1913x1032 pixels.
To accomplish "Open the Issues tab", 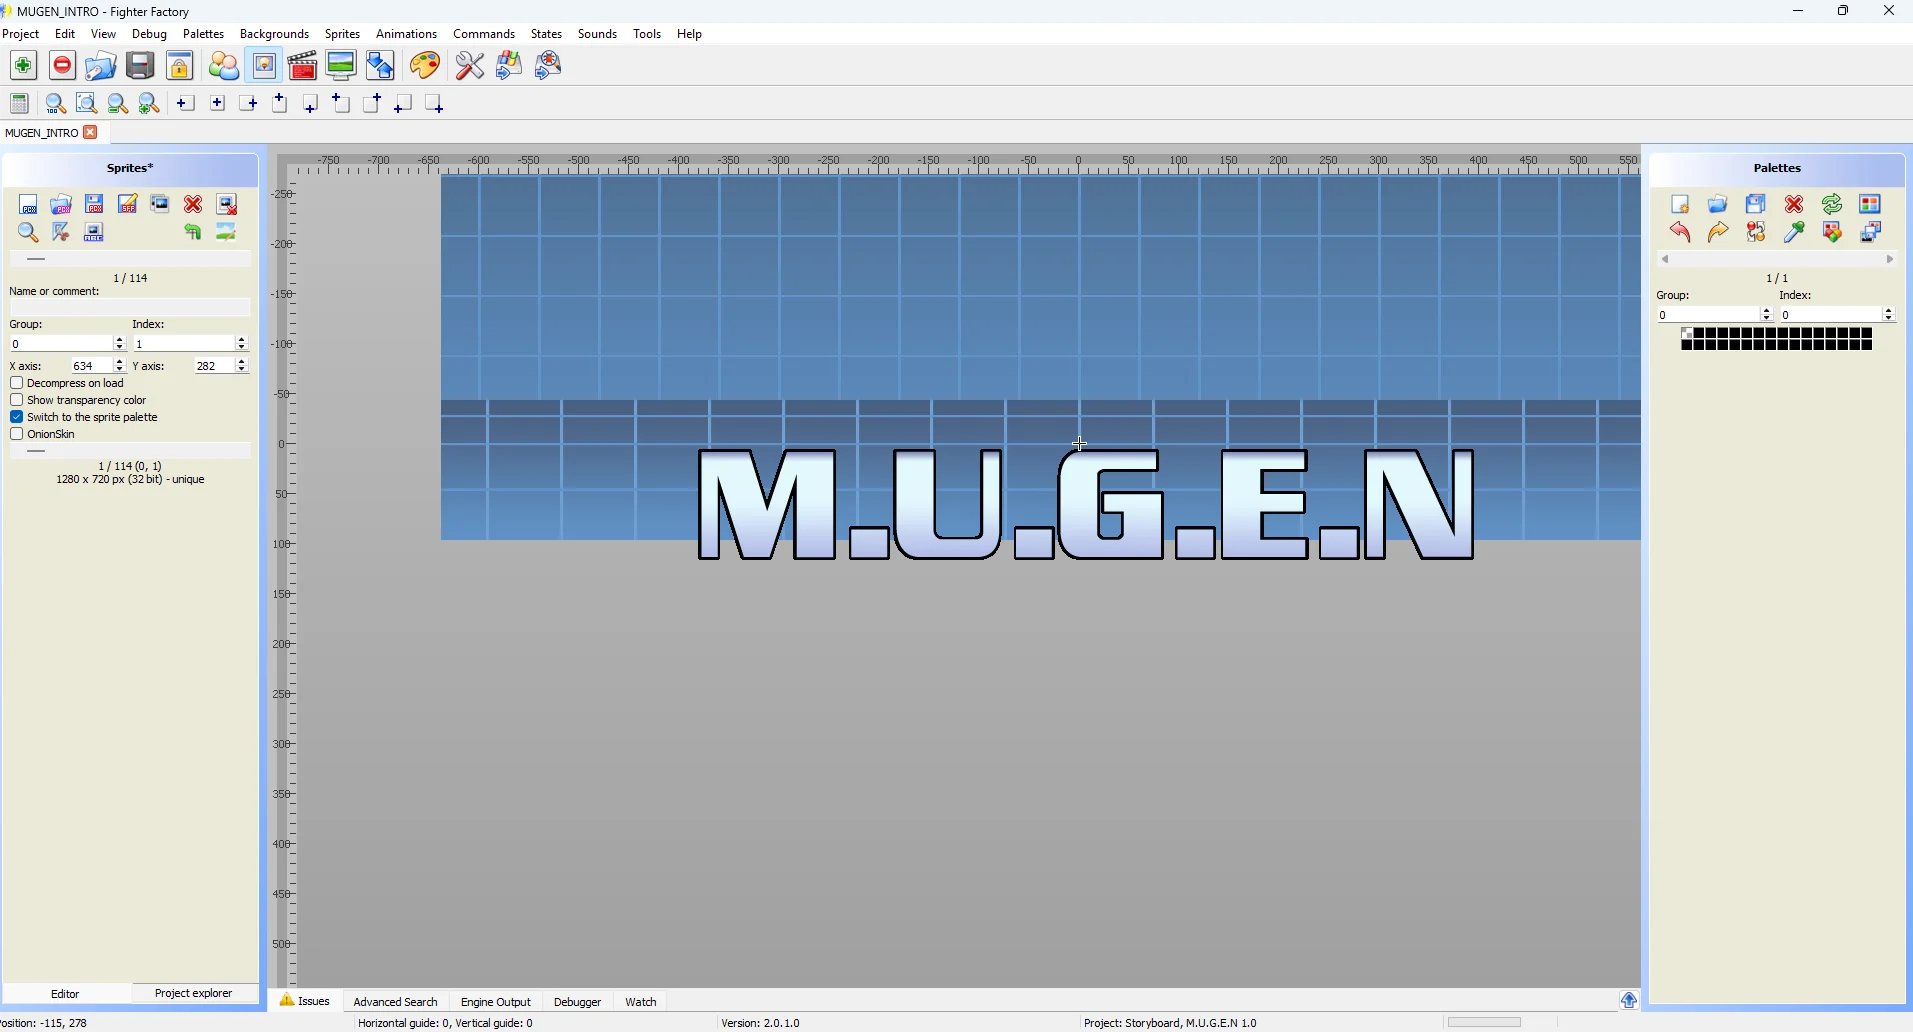I will (x=306, y=1002).
